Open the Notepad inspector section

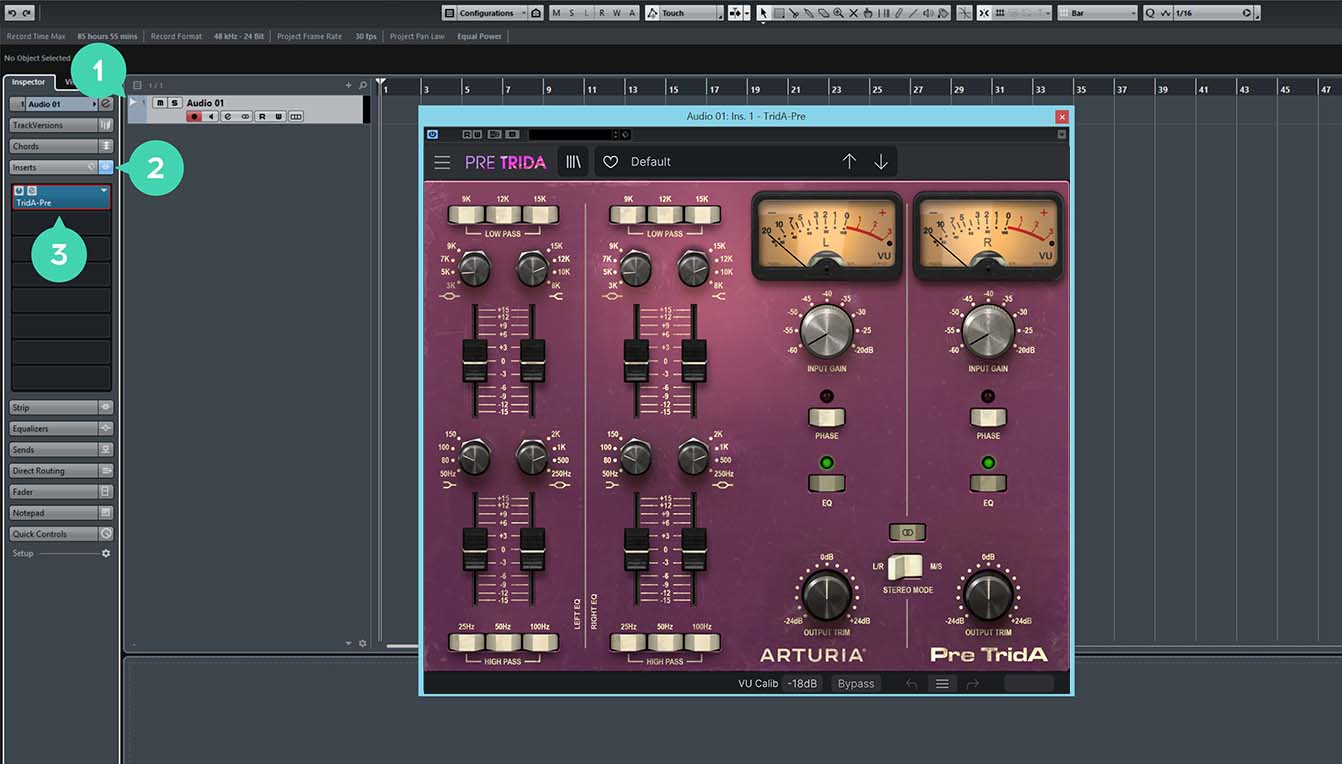pyautogui.click(x=60, y=513)
